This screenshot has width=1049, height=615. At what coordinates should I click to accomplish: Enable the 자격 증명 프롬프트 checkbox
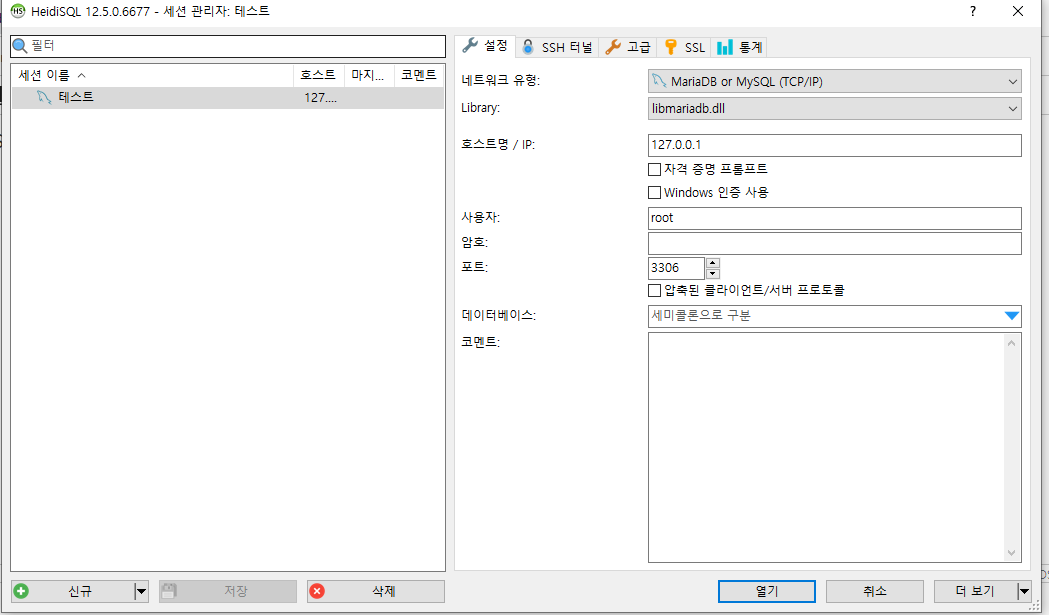point(654,169)
